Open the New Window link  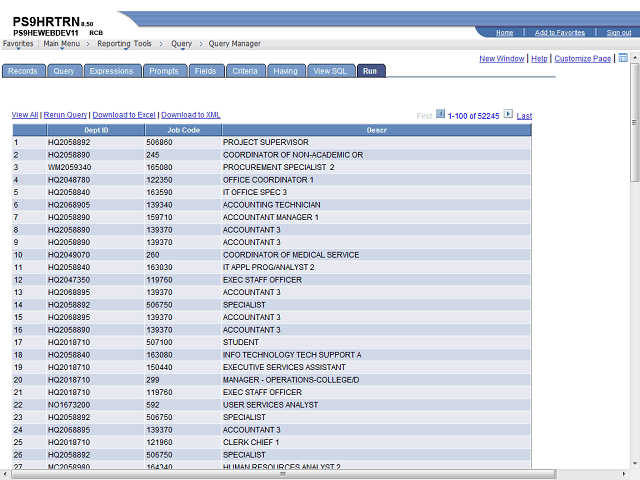pyautogui.click(x=502, y=59)
